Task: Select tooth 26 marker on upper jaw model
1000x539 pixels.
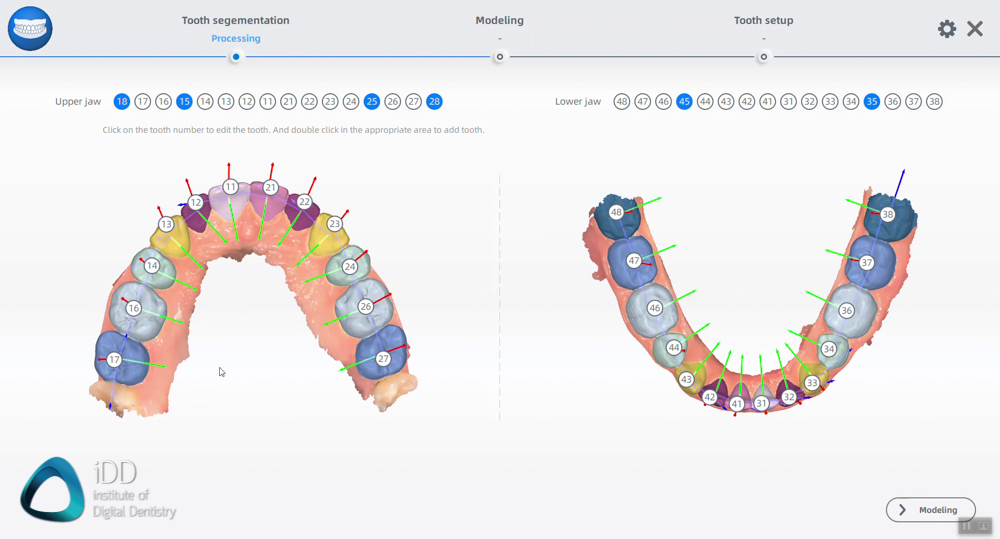Action: [366, 306]
